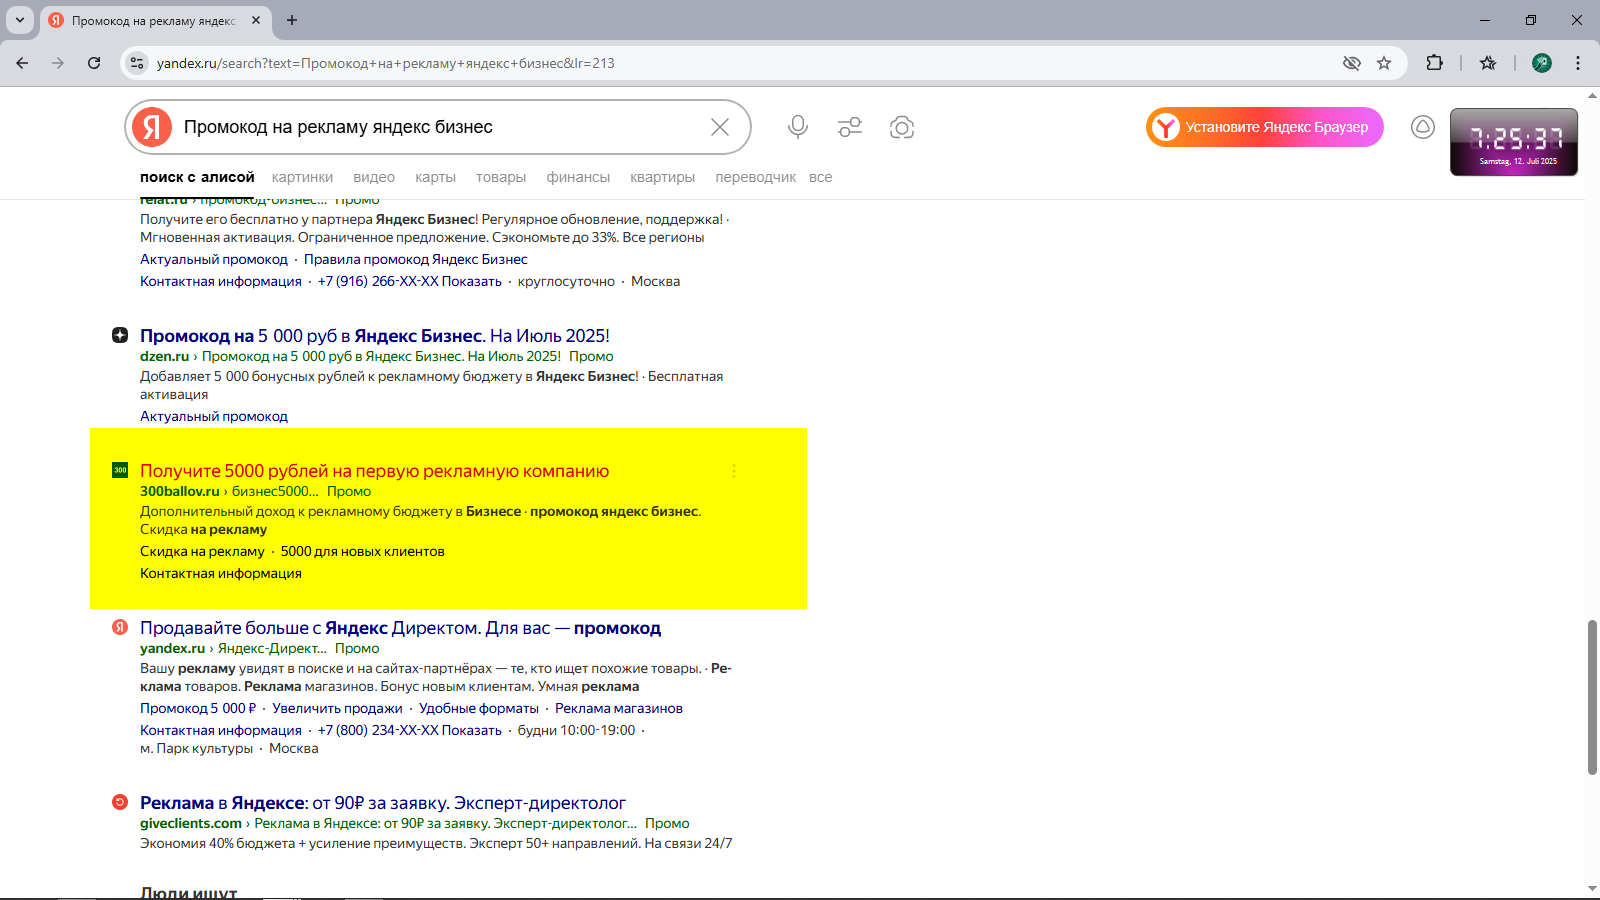
Task: Expand tab search dropdown arrow
Action: [20, 20]
